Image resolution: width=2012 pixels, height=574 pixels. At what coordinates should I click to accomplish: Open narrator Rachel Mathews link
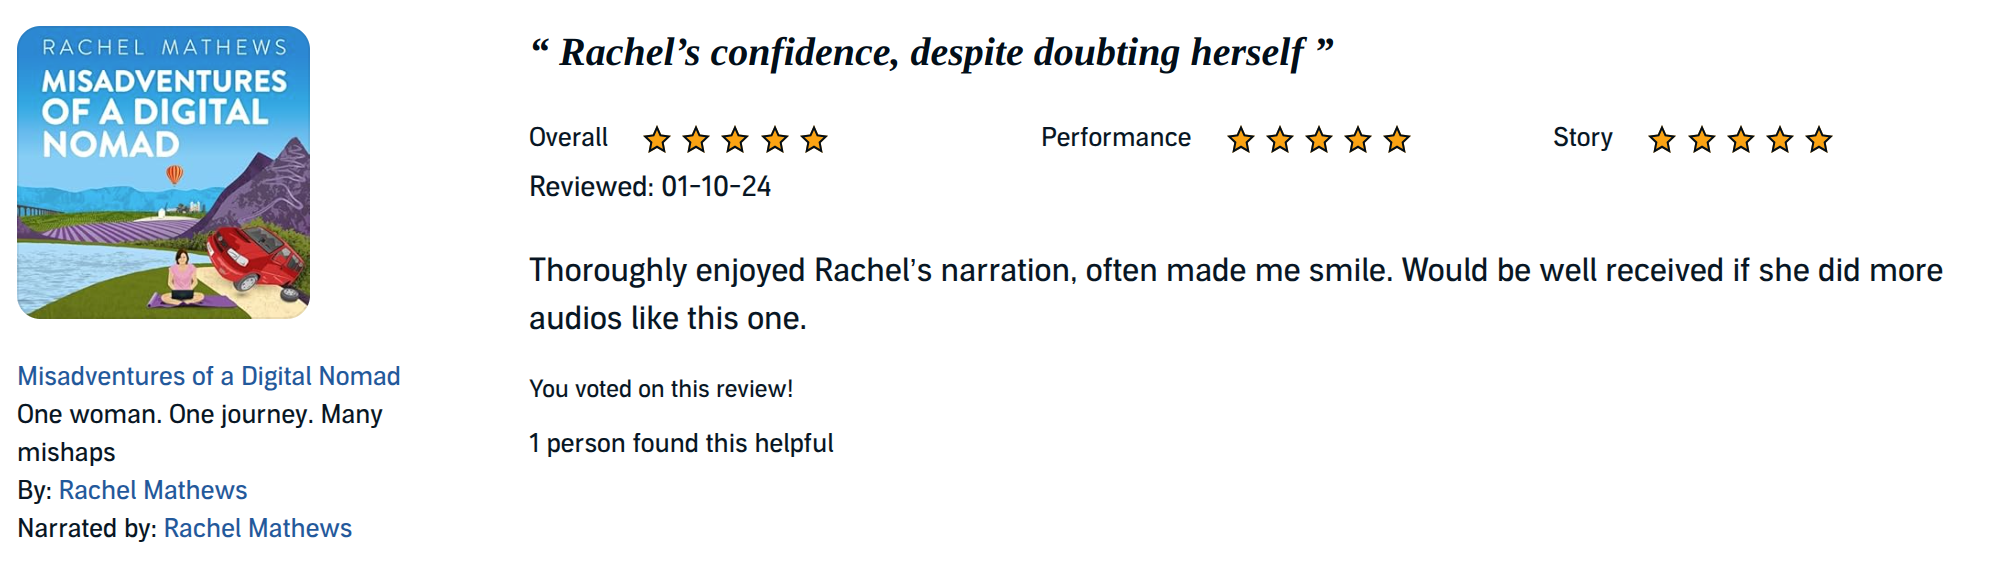pos(258,528)
